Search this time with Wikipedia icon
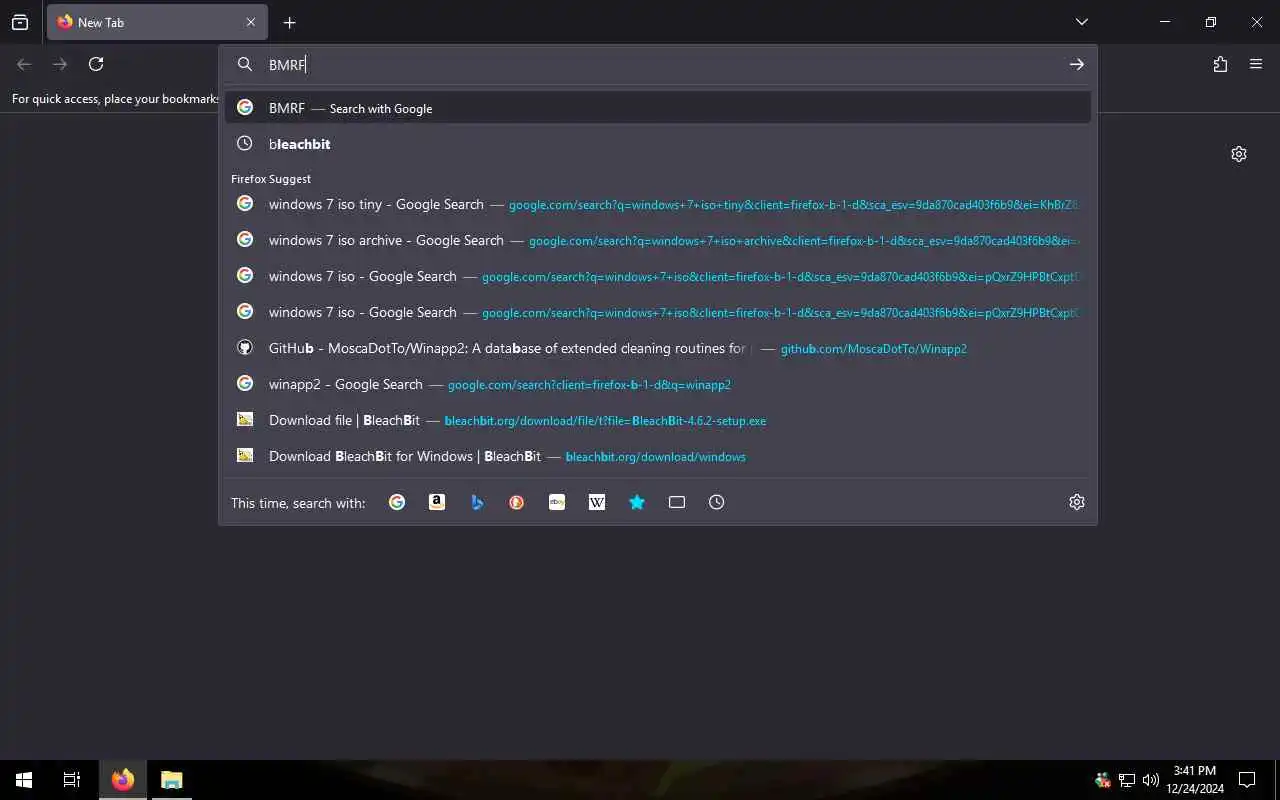Image resolution: width=1280 pixels, height=800 pixels. [x=597, y=502]
